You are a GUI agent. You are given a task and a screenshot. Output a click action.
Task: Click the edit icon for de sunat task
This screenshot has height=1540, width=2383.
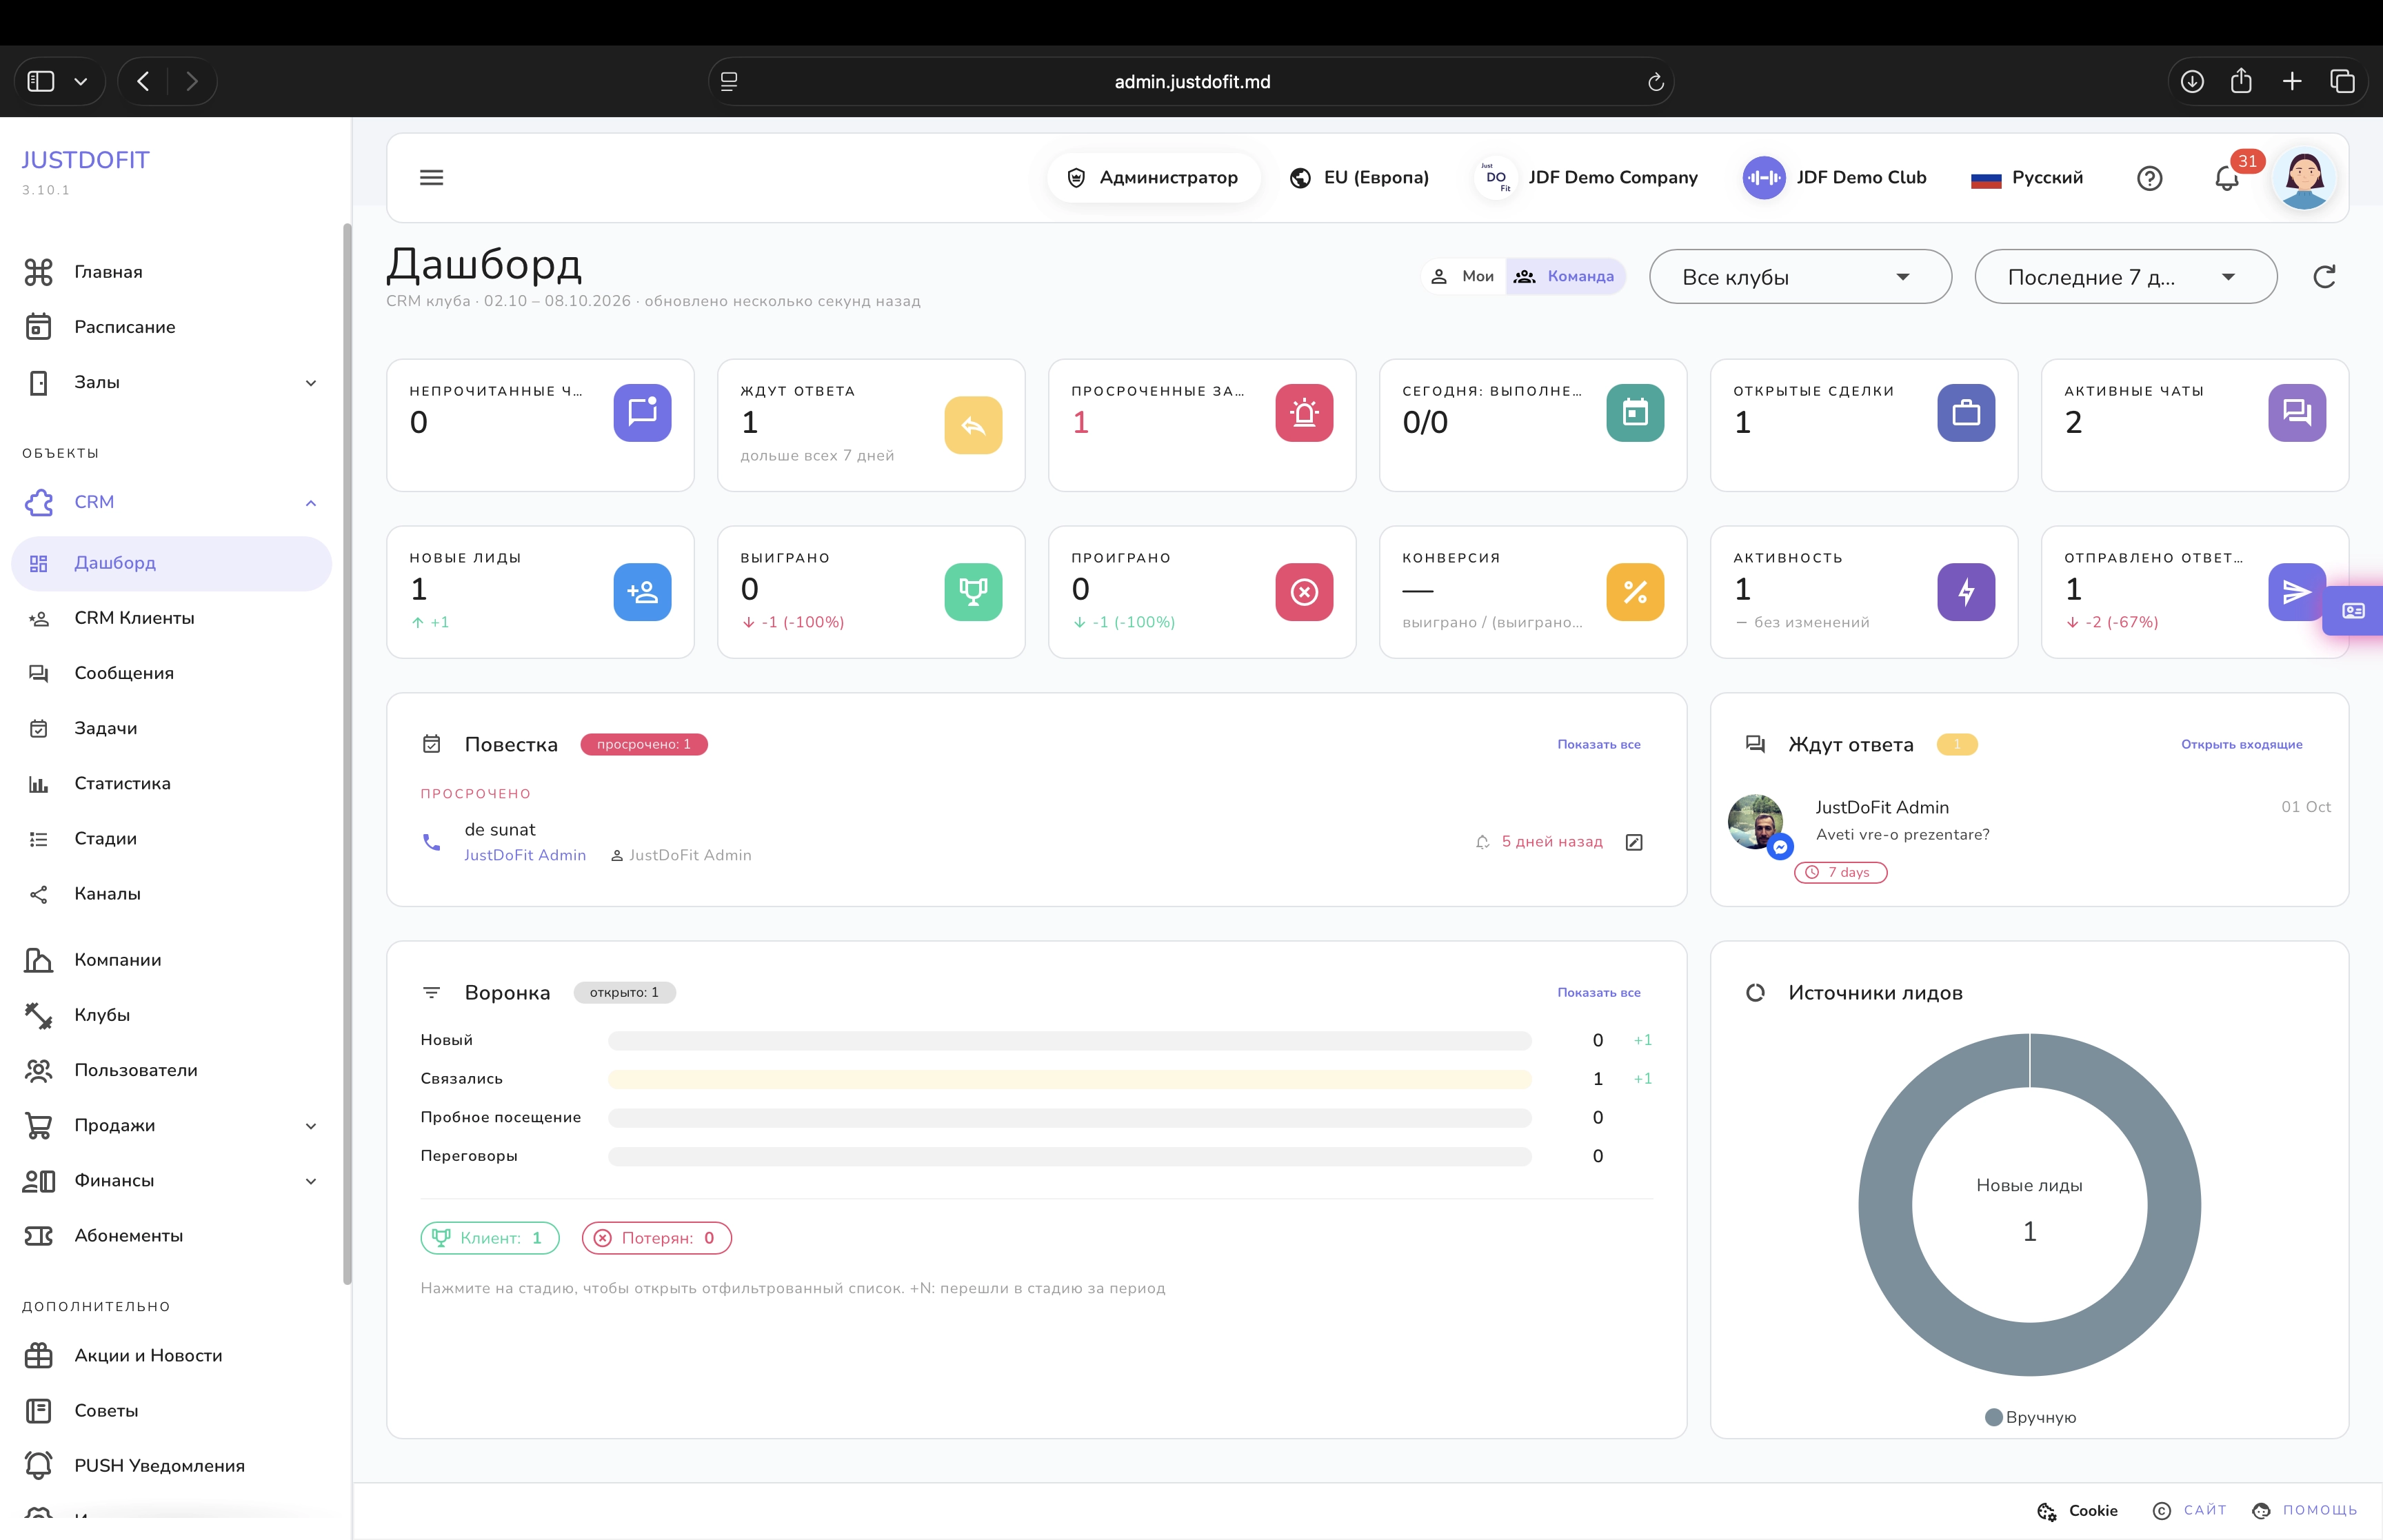pyautogui.click(x=1633, y=842)
